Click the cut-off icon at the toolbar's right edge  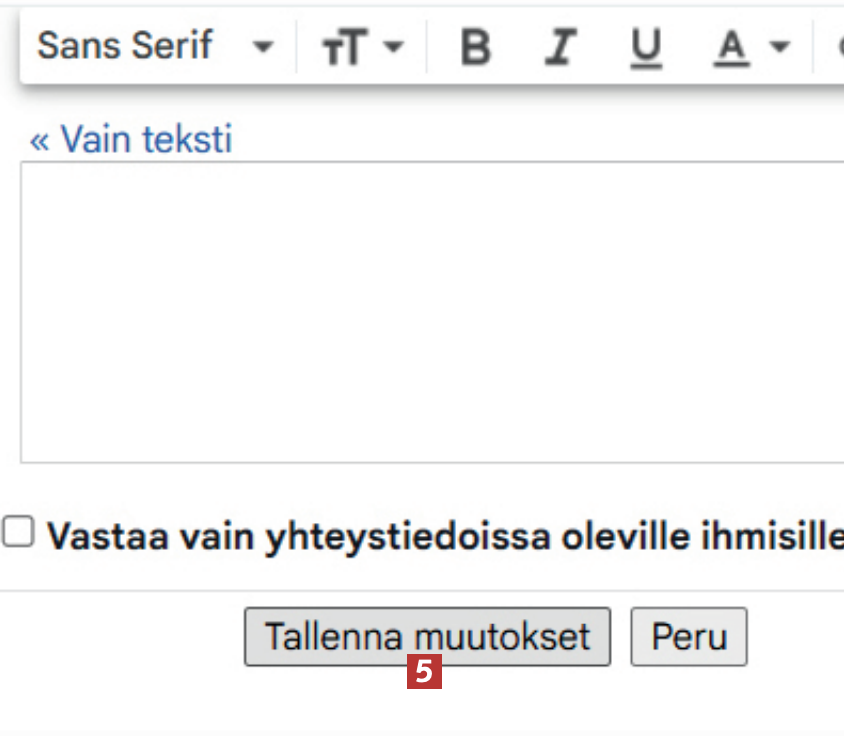tap(838, 46)
